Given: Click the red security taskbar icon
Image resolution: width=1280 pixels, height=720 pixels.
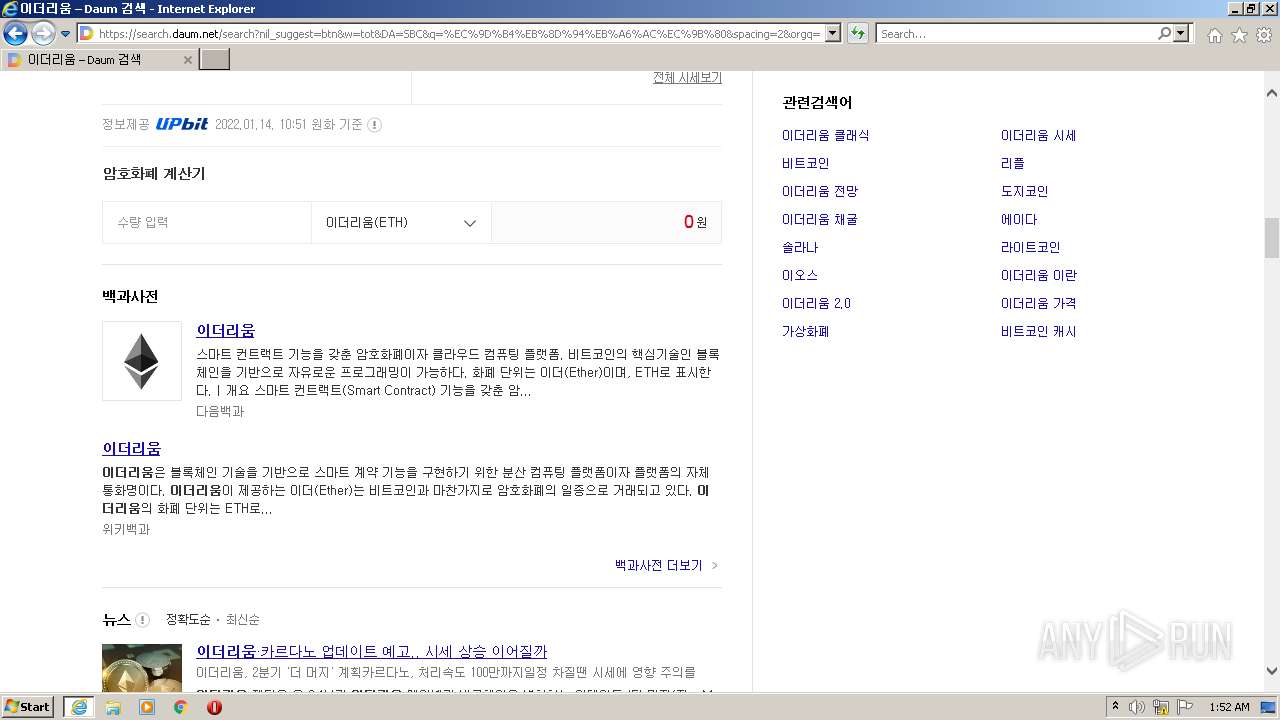Looking at the screenshot, I should coord(214,707).
